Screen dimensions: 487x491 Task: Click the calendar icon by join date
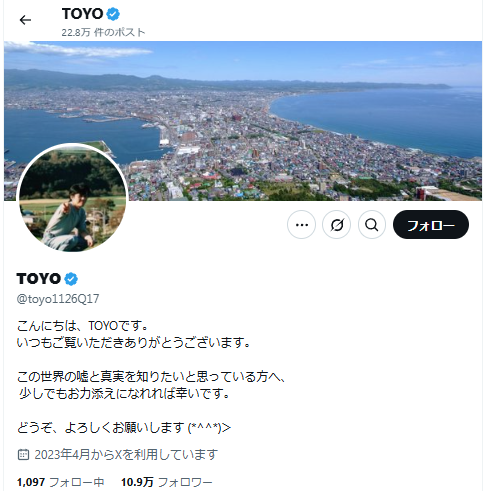point(23,454)
